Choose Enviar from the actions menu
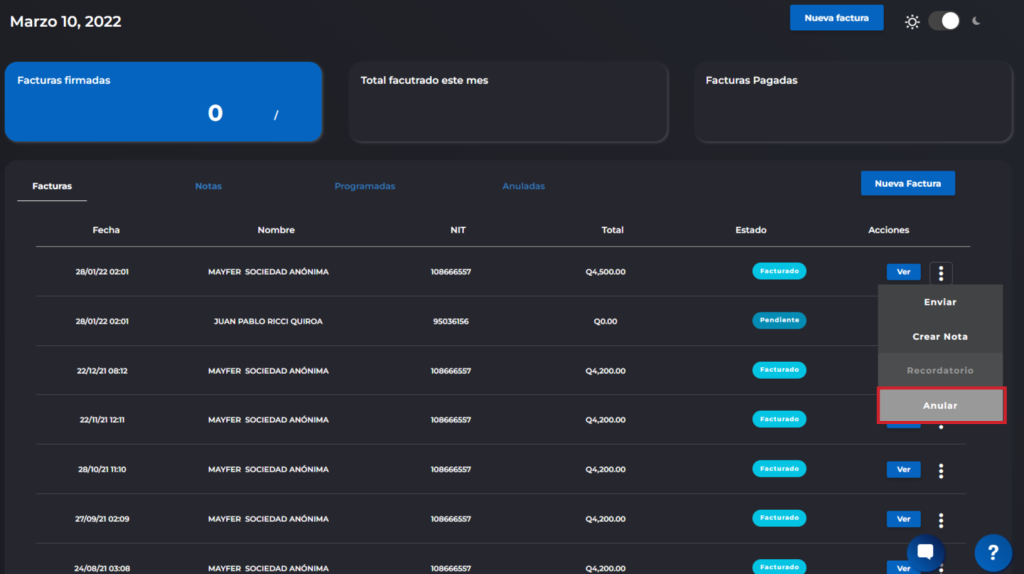 pos(940,302)
